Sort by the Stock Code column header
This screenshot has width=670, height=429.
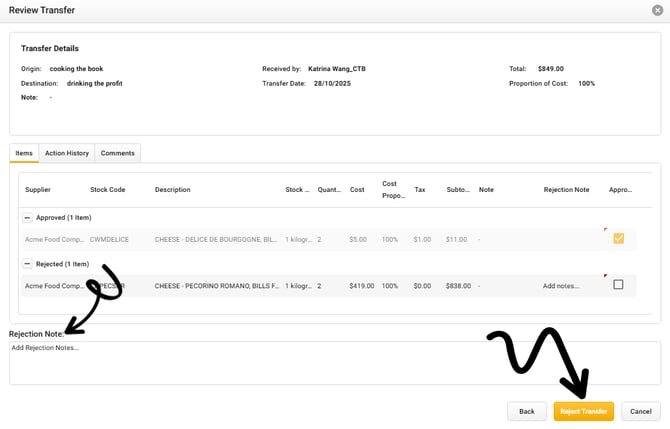107,189
